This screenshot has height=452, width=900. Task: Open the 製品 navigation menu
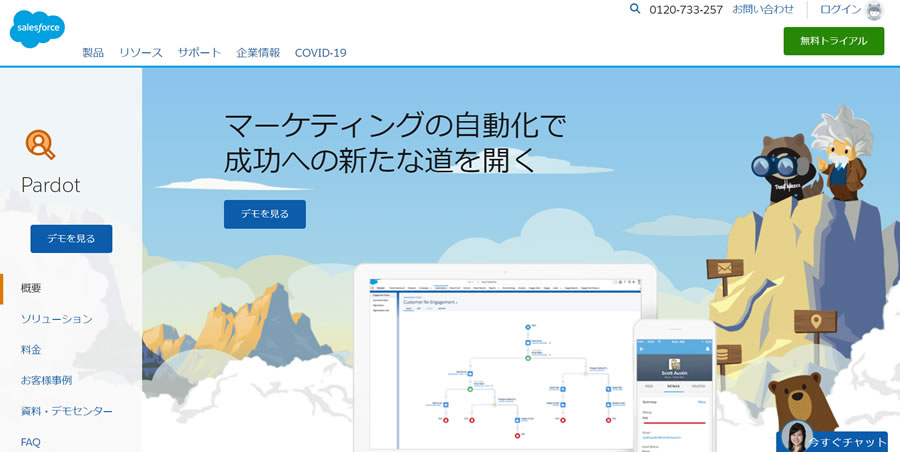[93, 52]
